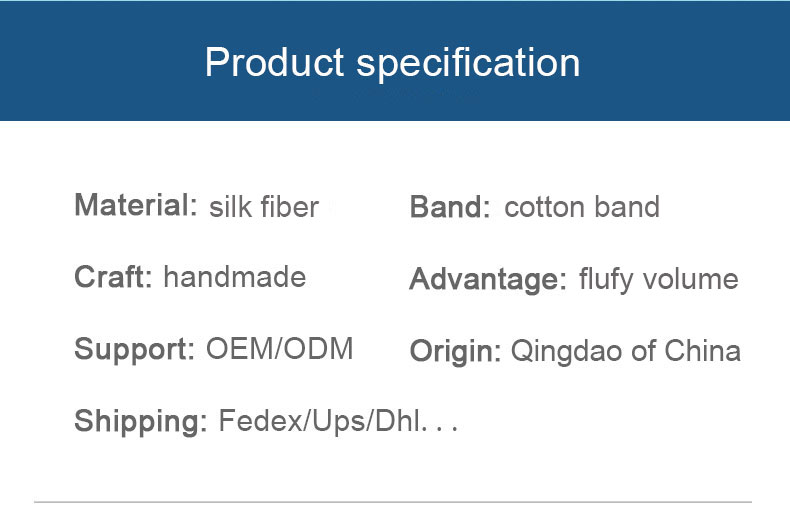The width and height of the screenshot is (790, 516).
Task: Click the gray horizontal divider line
Action: pos(393,502)
